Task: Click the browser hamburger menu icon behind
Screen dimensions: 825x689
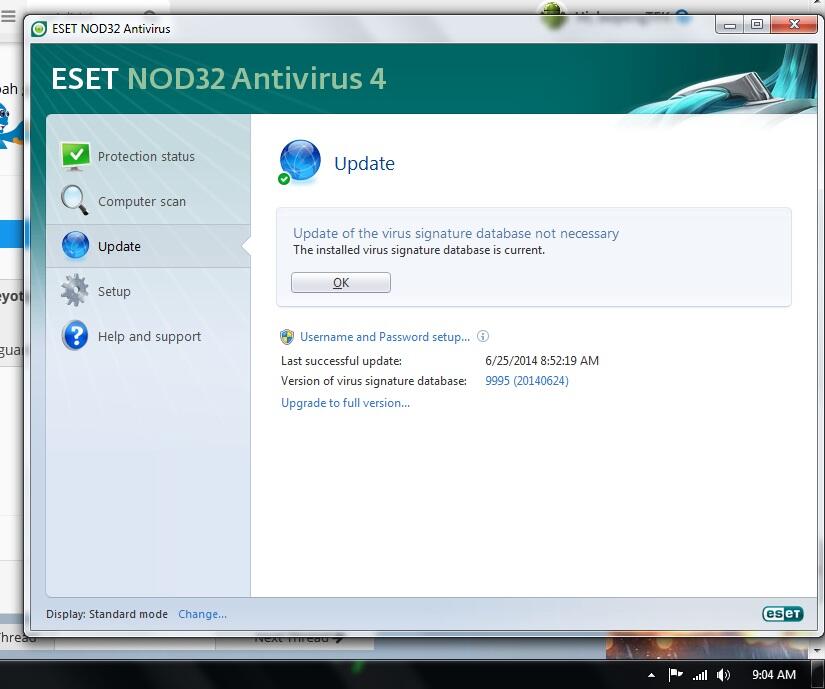Action: (x=8, y=16)
